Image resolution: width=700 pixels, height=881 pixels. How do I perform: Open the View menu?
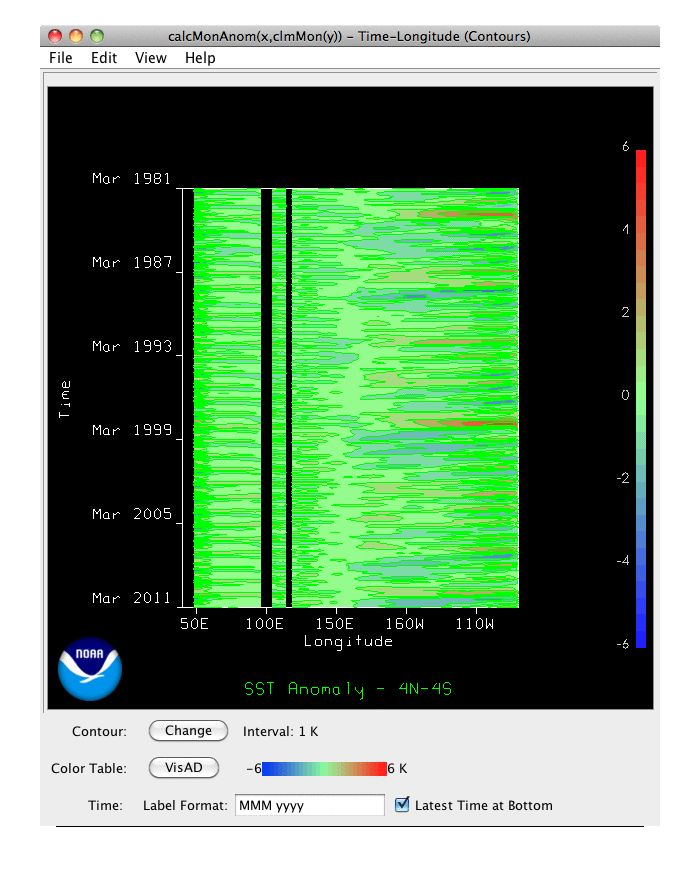click(151, 58)
